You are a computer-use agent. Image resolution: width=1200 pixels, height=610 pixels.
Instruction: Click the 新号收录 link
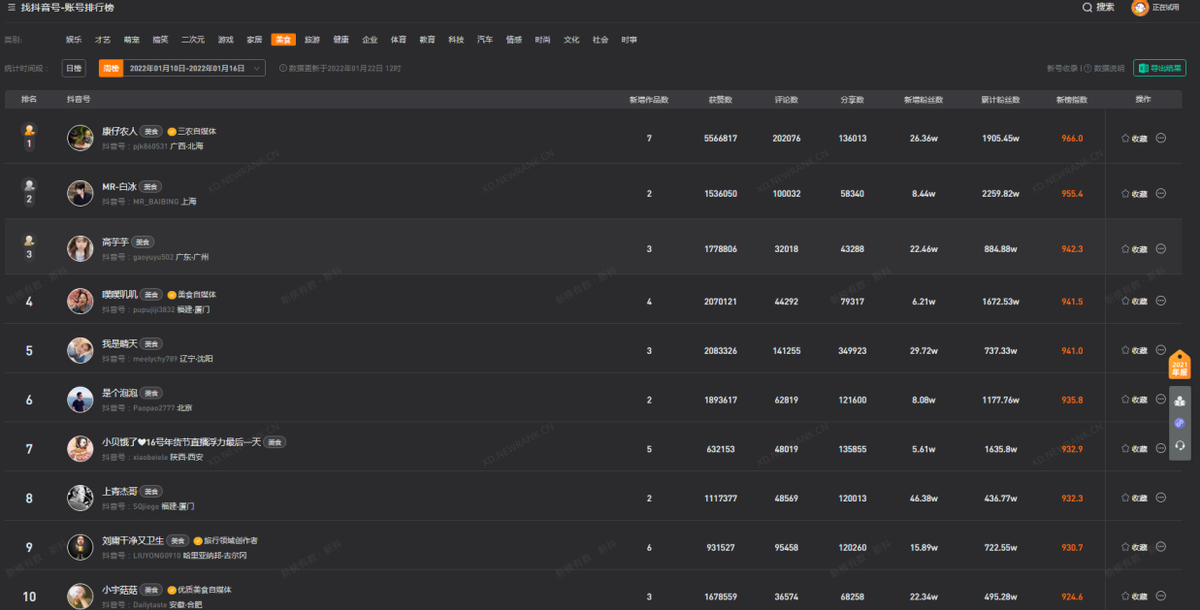1062,69
